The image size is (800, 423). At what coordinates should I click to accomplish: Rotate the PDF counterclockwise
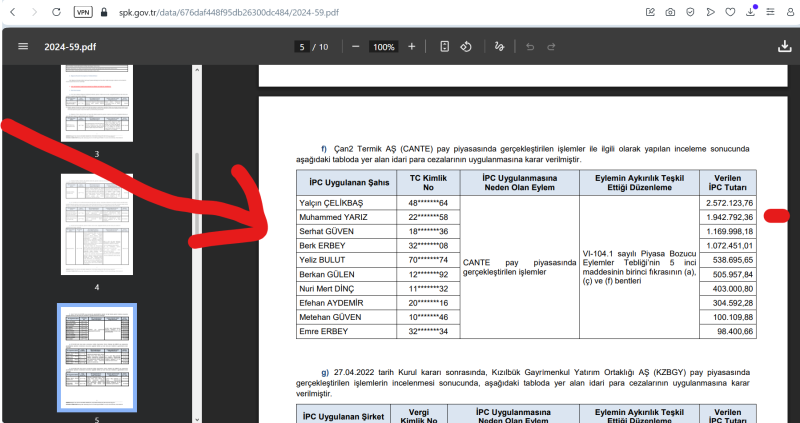(x=466, y=47)
